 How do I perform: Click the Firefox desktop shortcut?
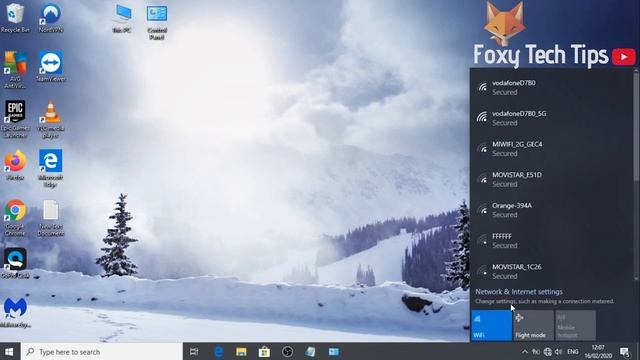click(15, 165)
